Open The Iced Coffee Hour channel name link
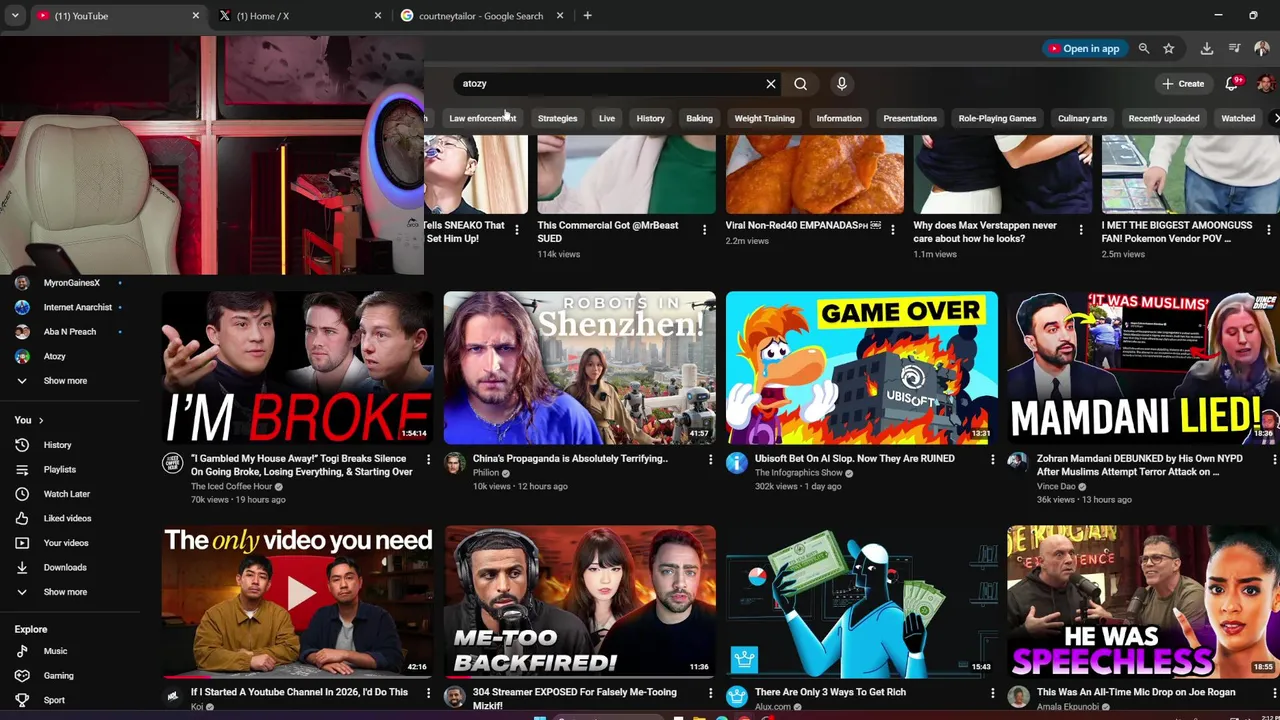The width and height of the screenshot is (1280, 720). [x=231, y=487]
